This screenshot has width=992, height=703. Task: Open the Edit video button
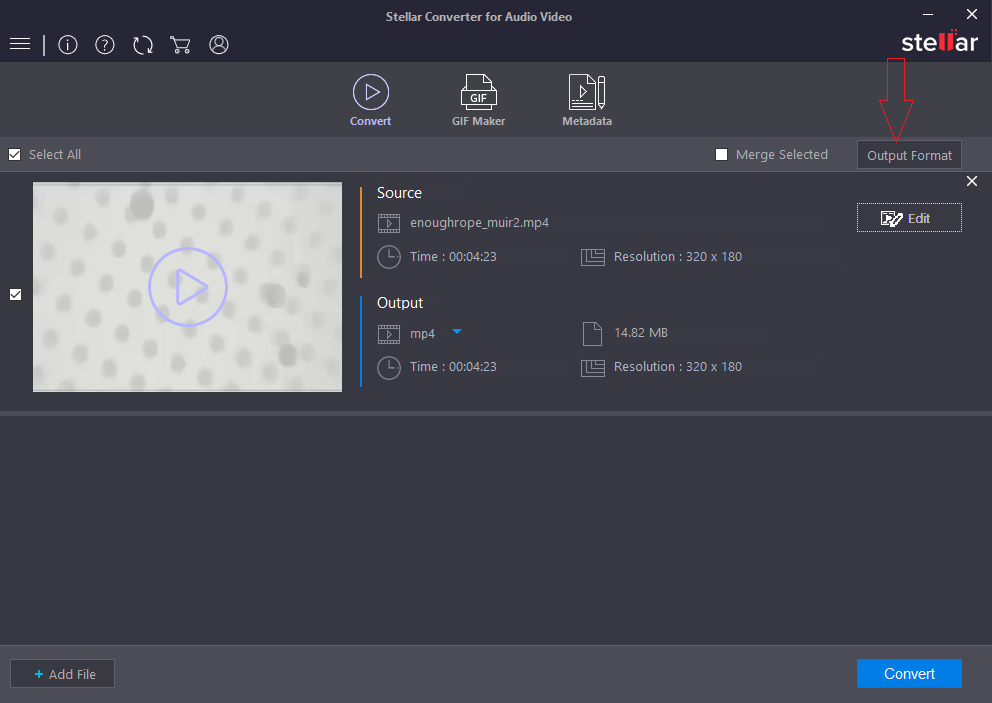point(909,218)
